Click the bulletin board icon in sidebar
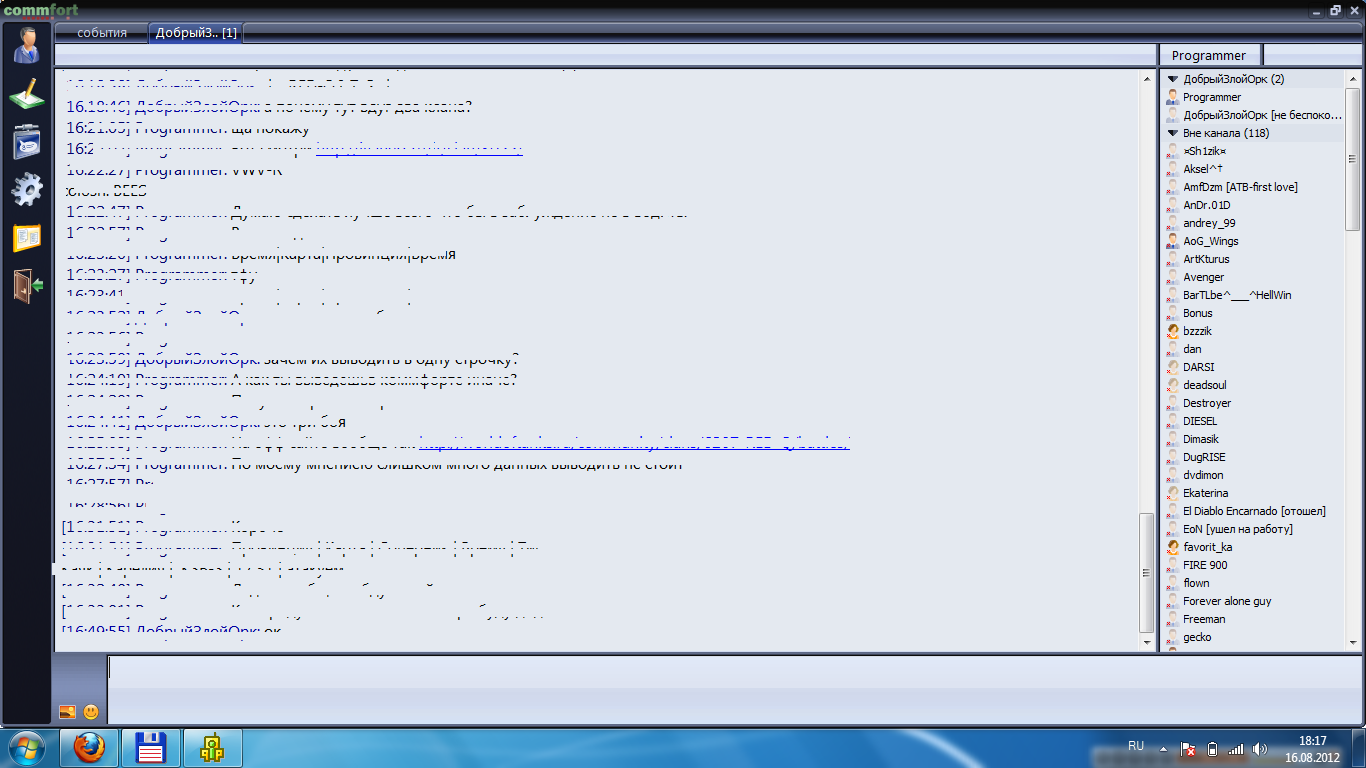The image size is (1366, 768). click(27, 141)
